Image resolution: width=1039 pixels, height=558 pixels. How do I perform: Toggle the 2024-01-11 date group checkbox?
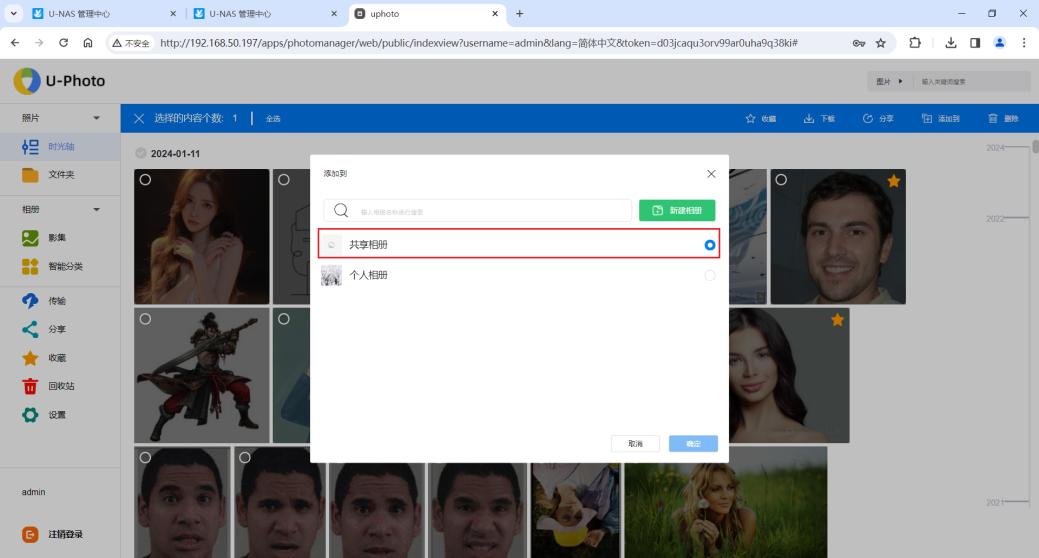[x=141, y=154]
